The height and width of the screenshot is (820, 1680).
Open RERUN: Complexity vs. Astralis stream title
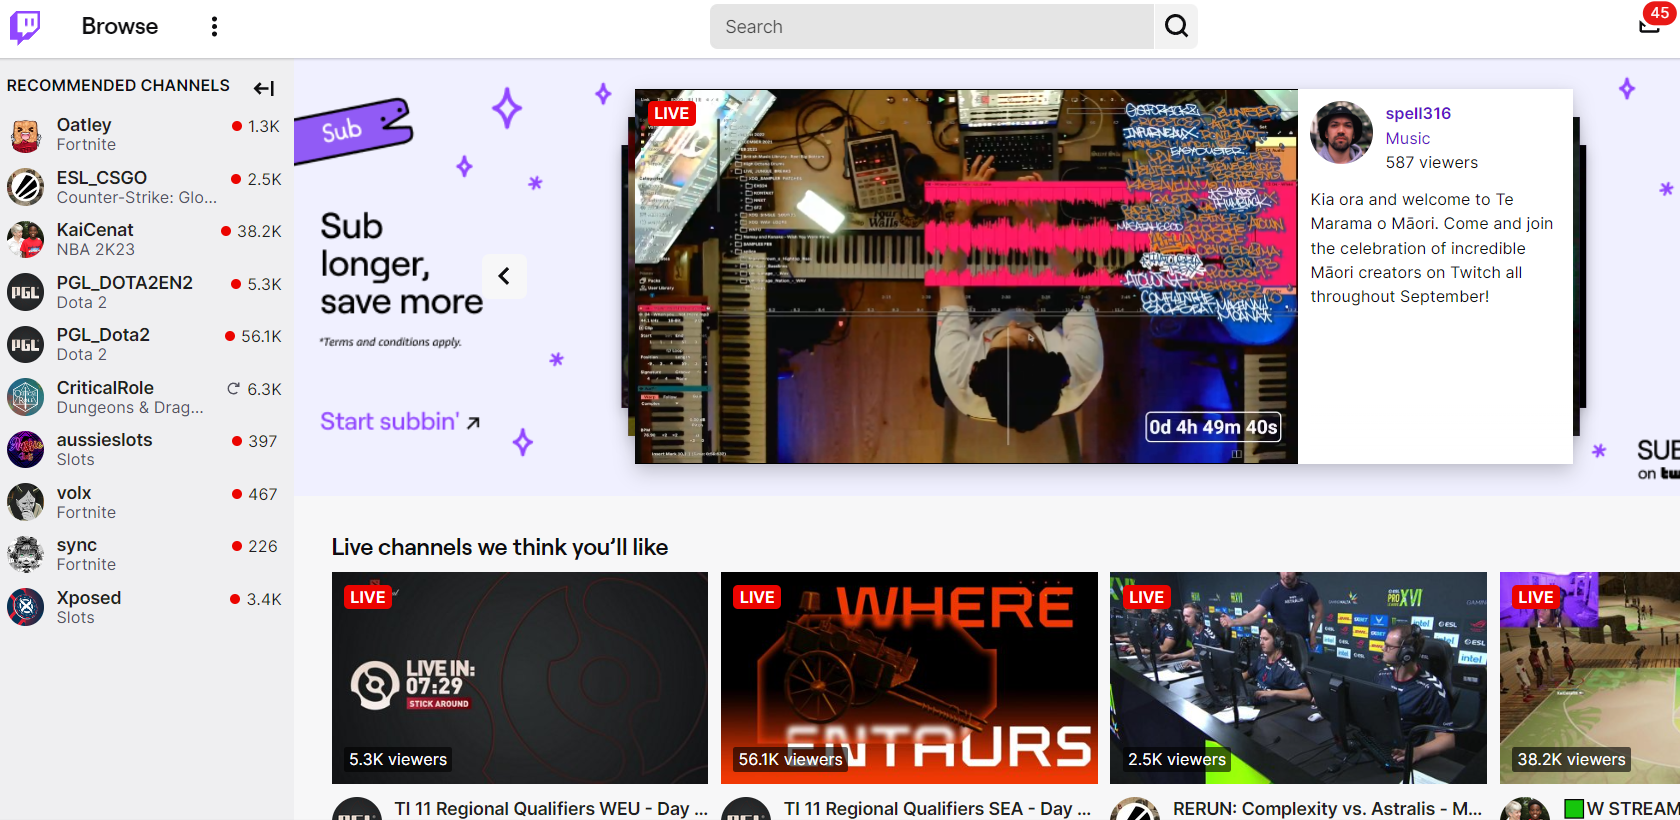pos(1328,808)
